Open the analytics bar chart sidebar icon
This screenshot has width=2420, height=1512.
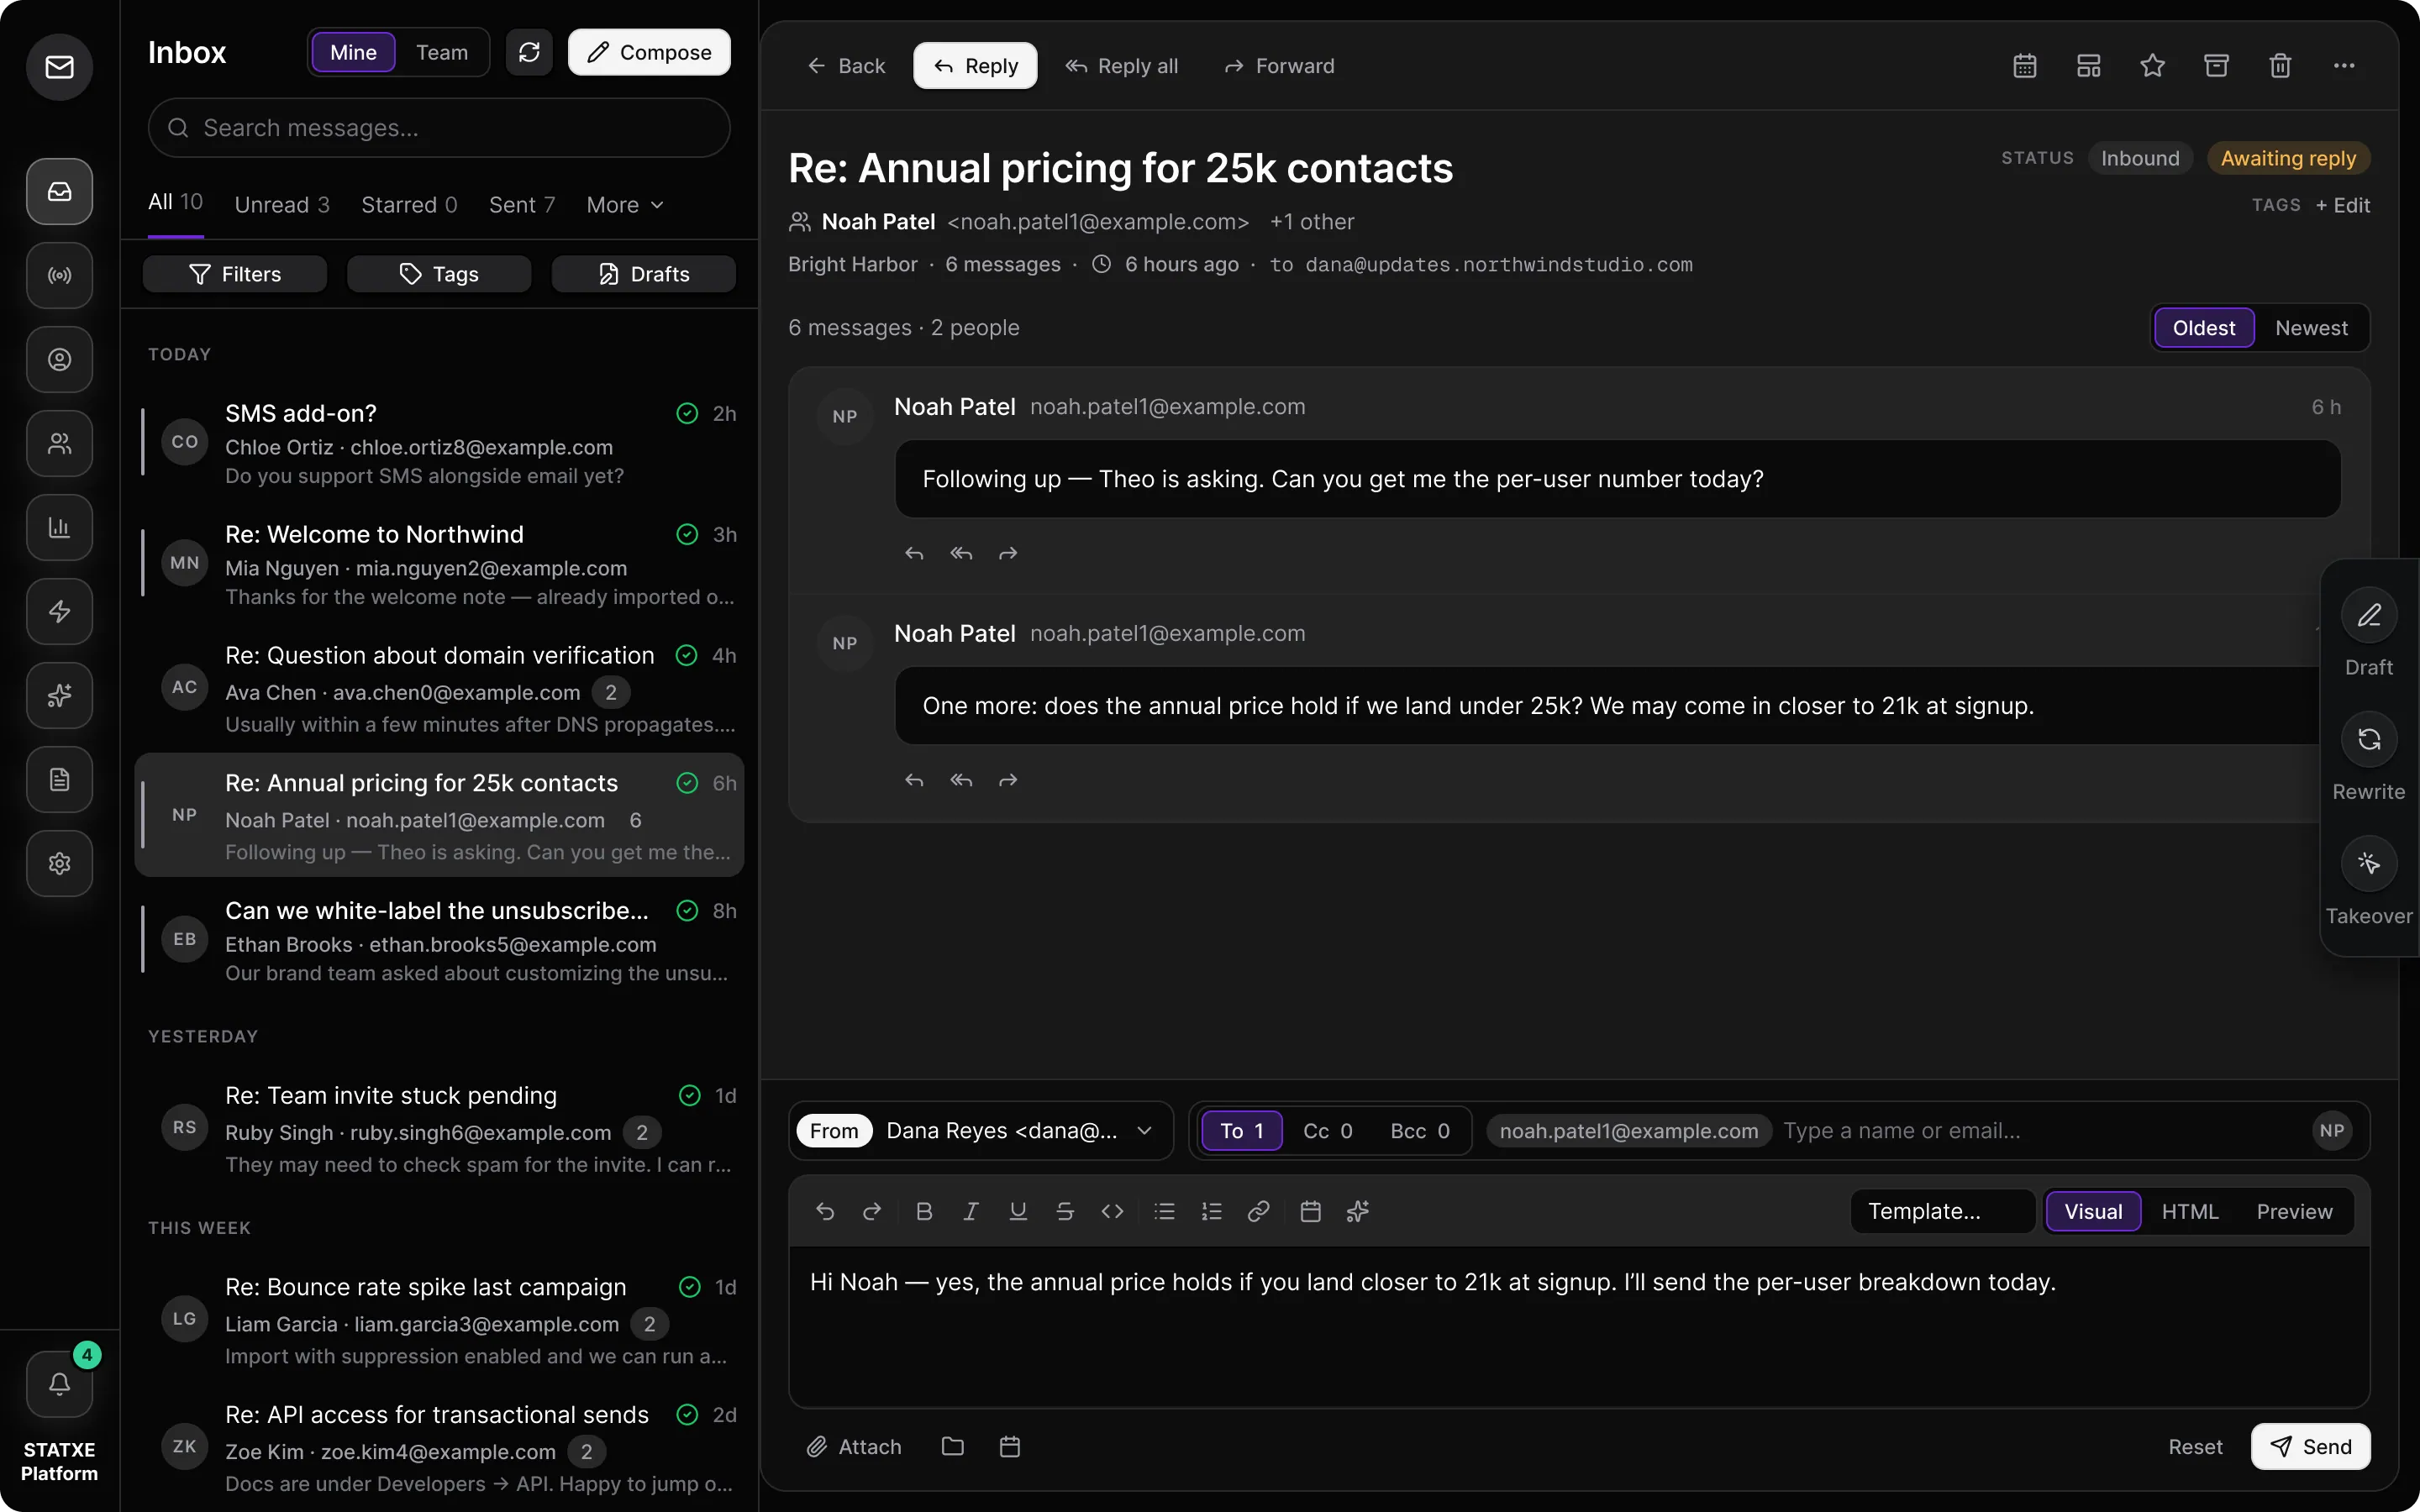59,527
